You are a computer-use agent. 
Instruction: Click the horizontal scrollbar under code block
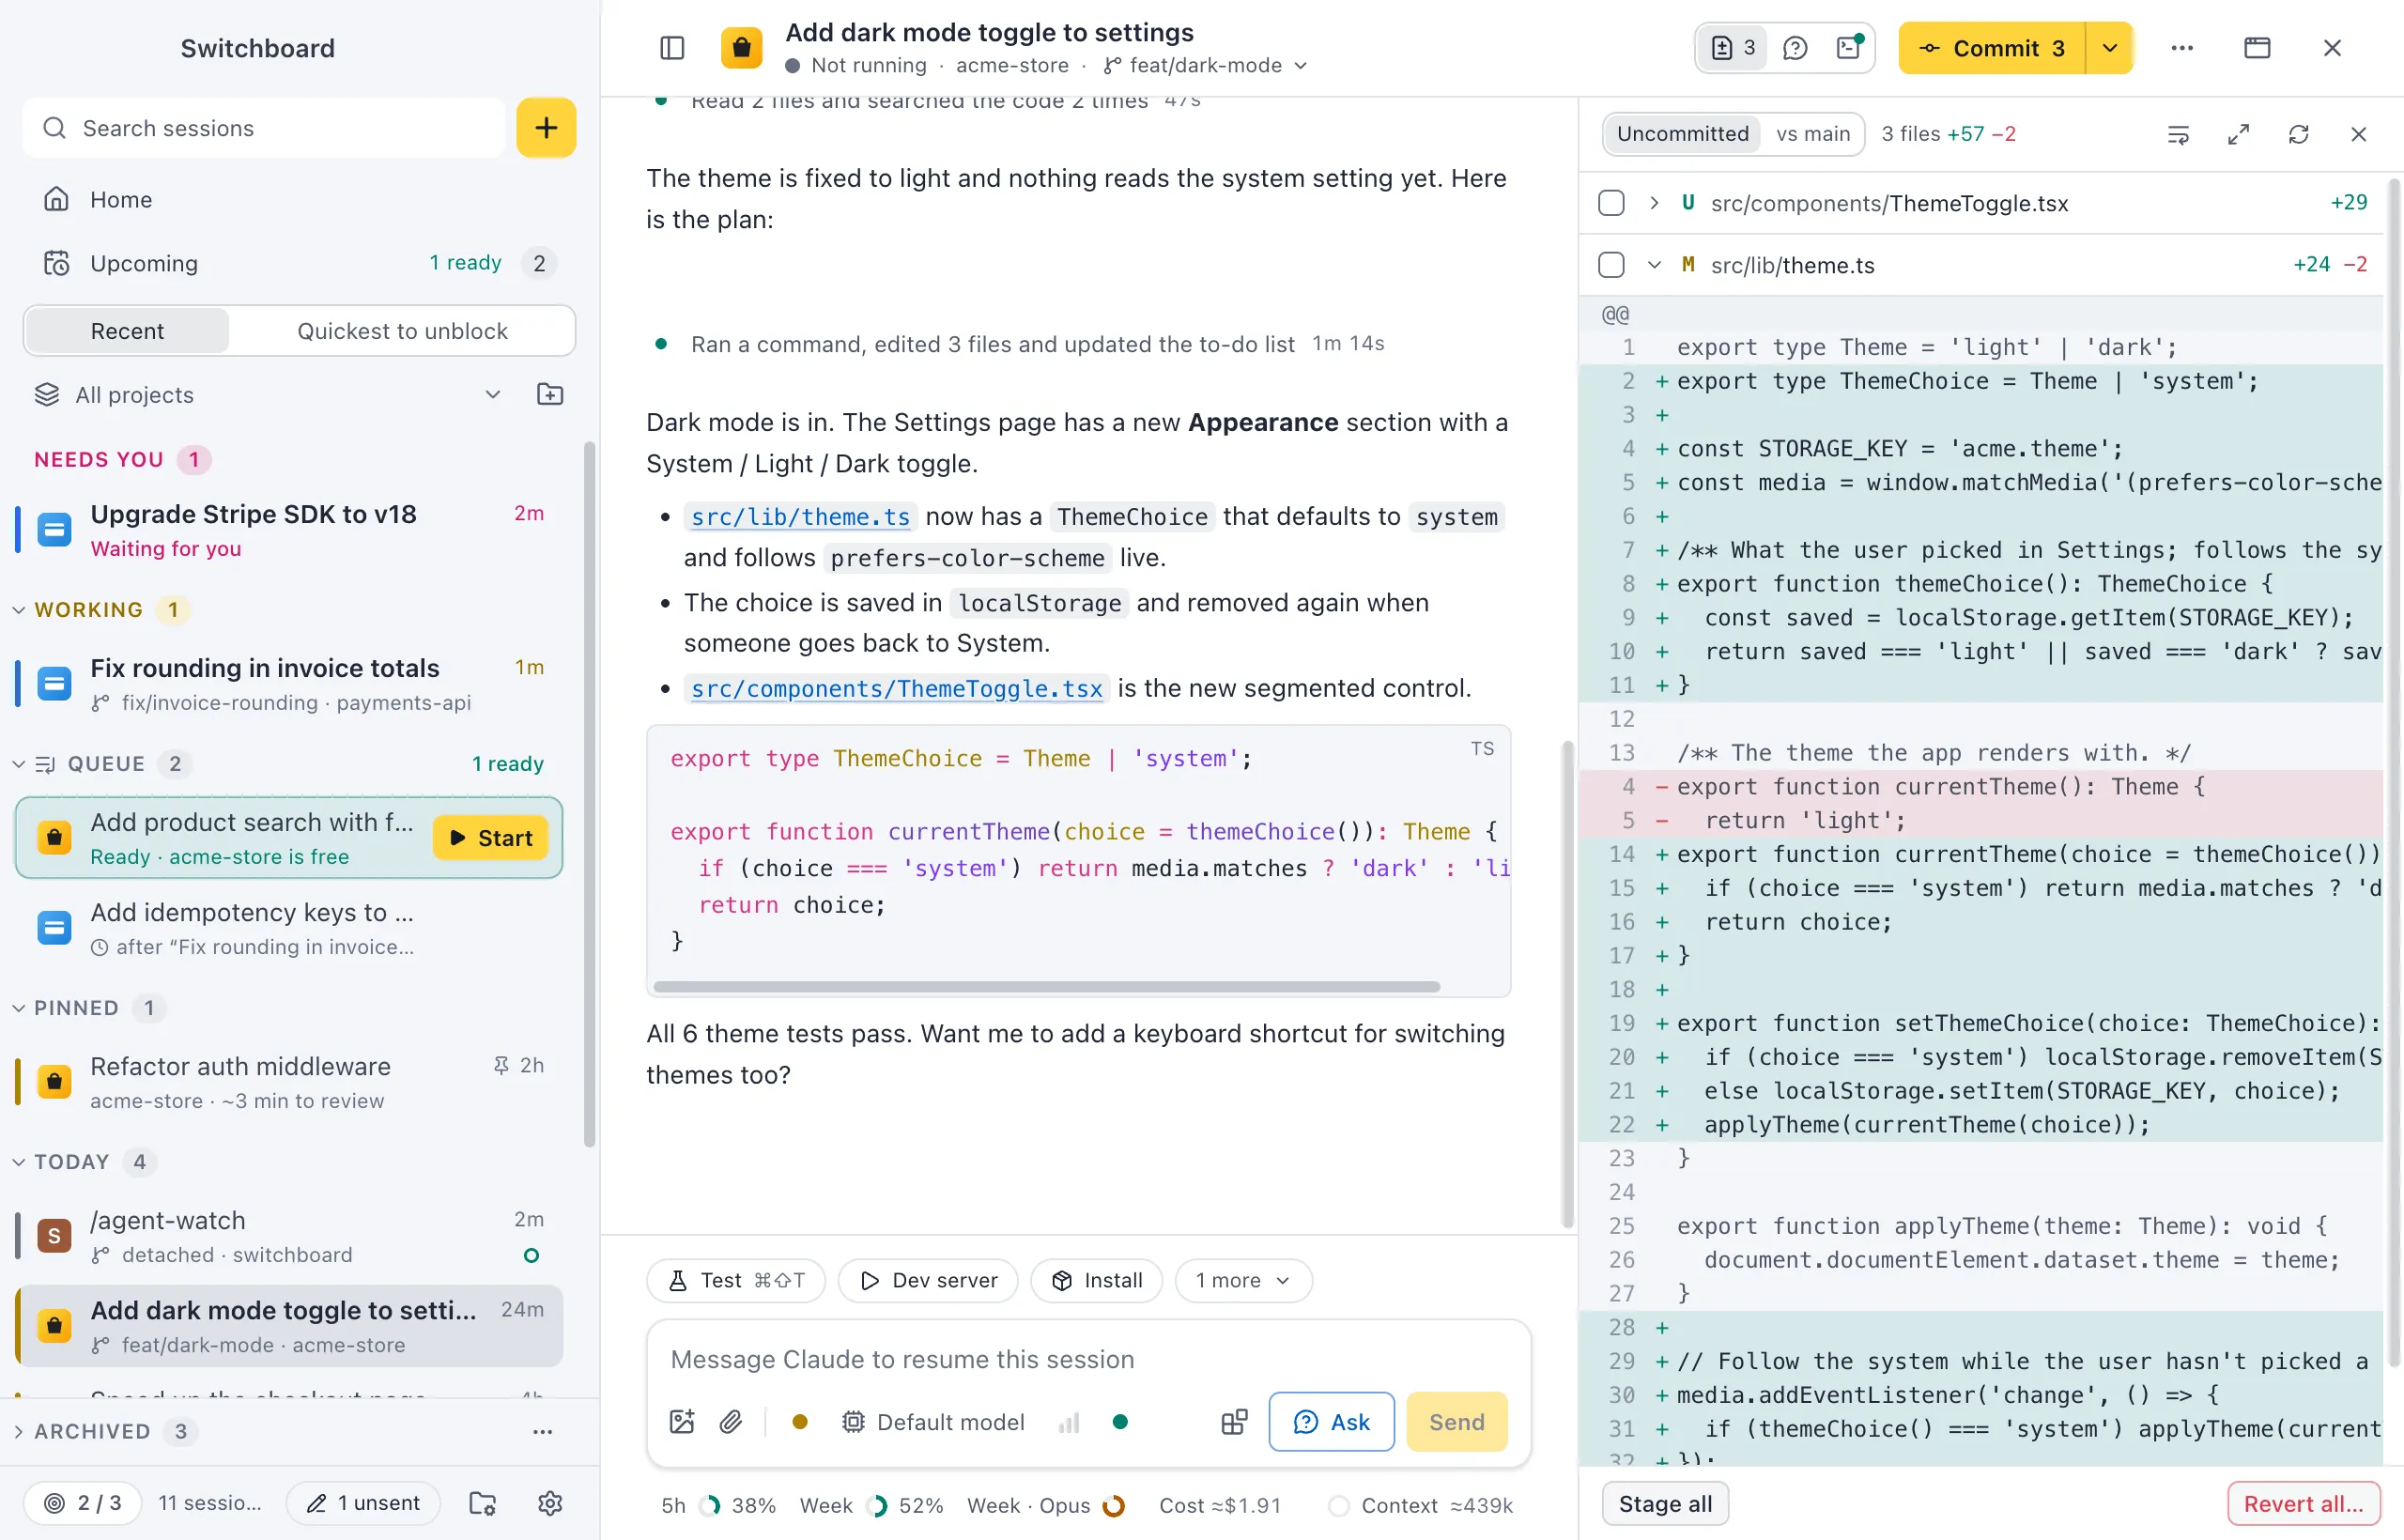(x=1046, y=987)
